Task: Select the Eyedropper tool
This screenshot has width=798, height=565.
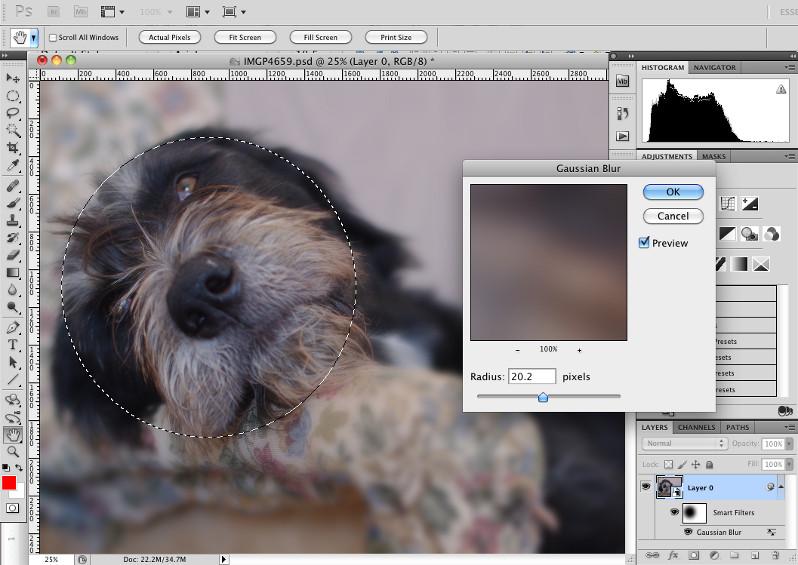Action: (13, 165)
